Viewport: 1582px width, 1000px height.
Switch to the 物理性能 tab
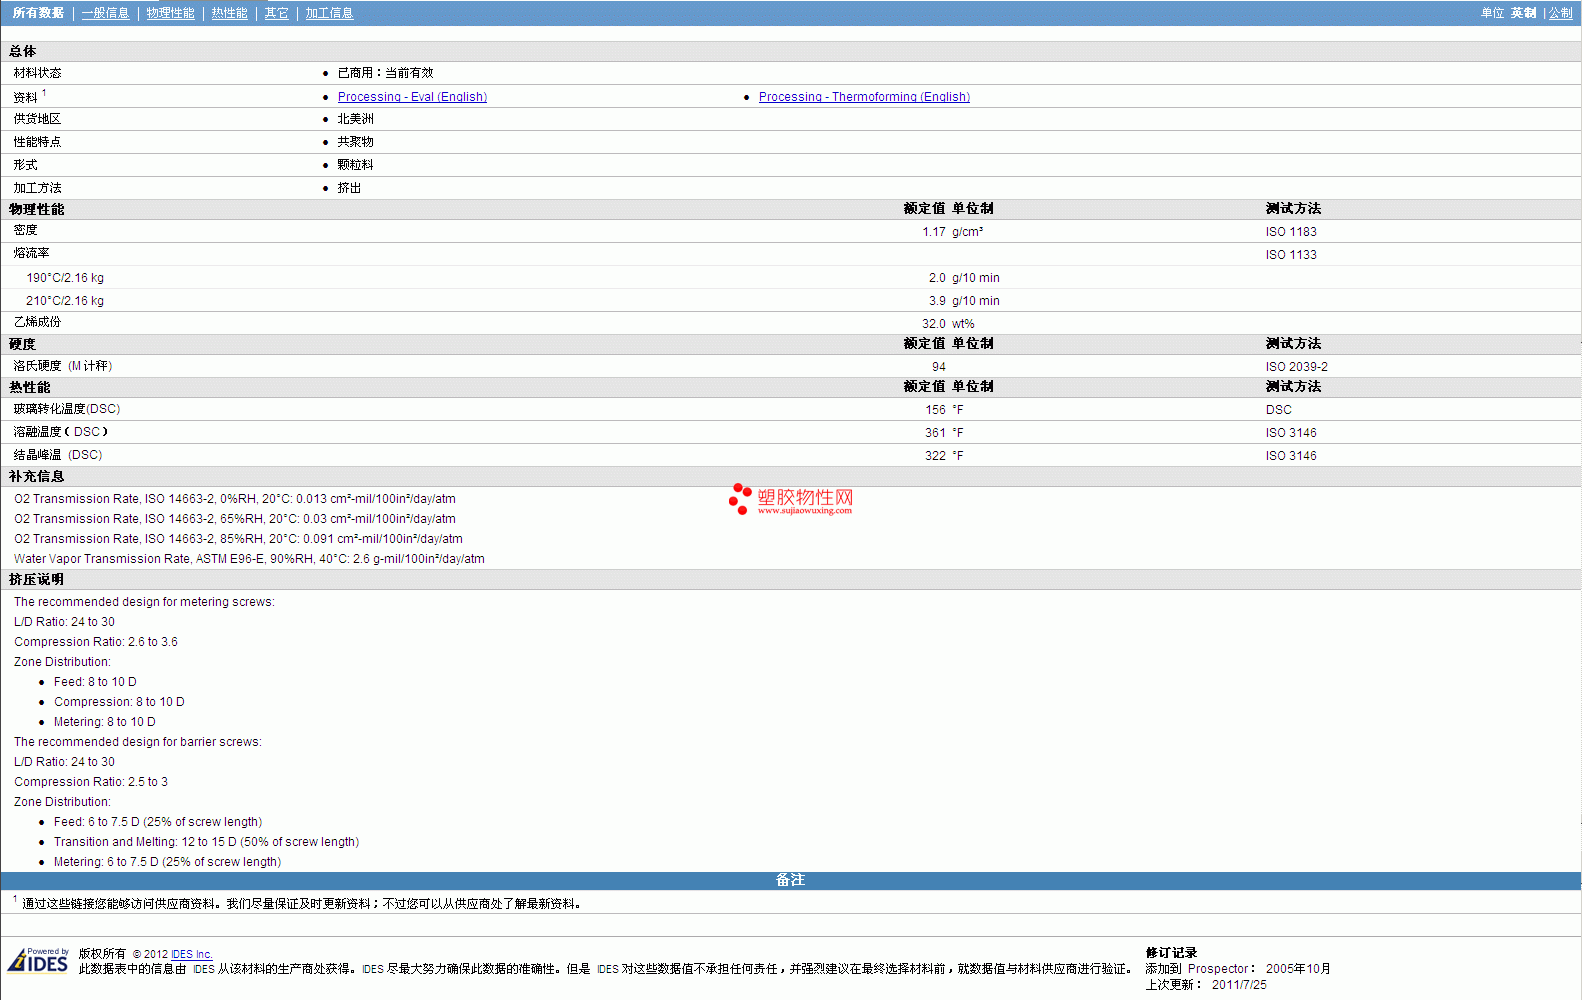(171, 13)
